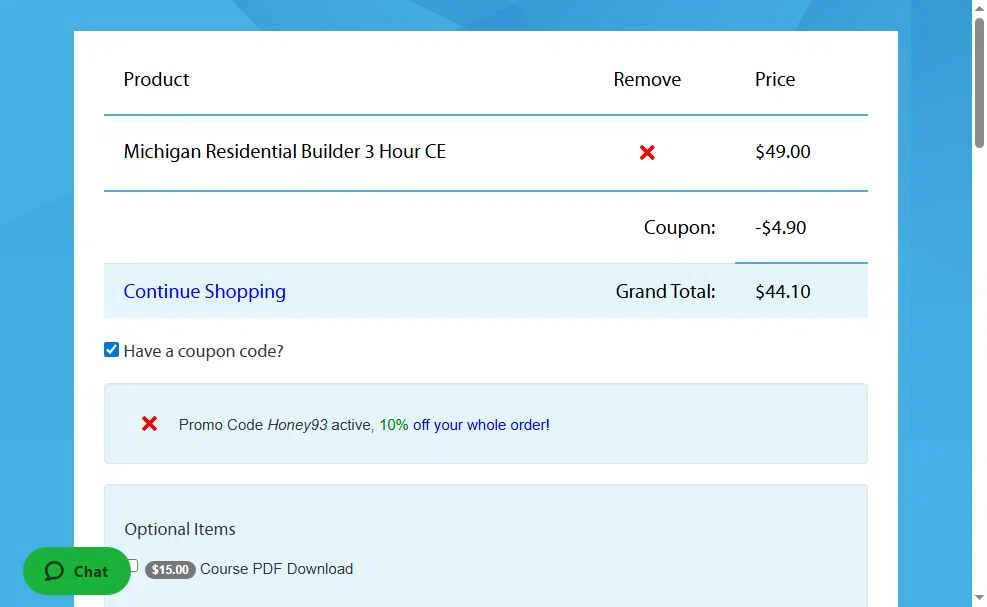Viewport: 987px width, 607px height.
Task: Click the $44.10 grand total value
Action: (x=782, y=292)
